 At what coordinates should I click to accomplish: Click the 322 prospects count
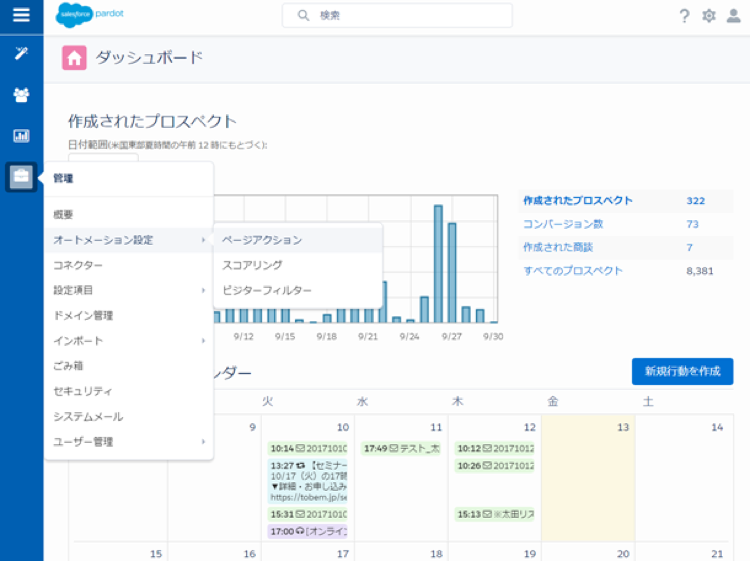[x=695, y=200]
